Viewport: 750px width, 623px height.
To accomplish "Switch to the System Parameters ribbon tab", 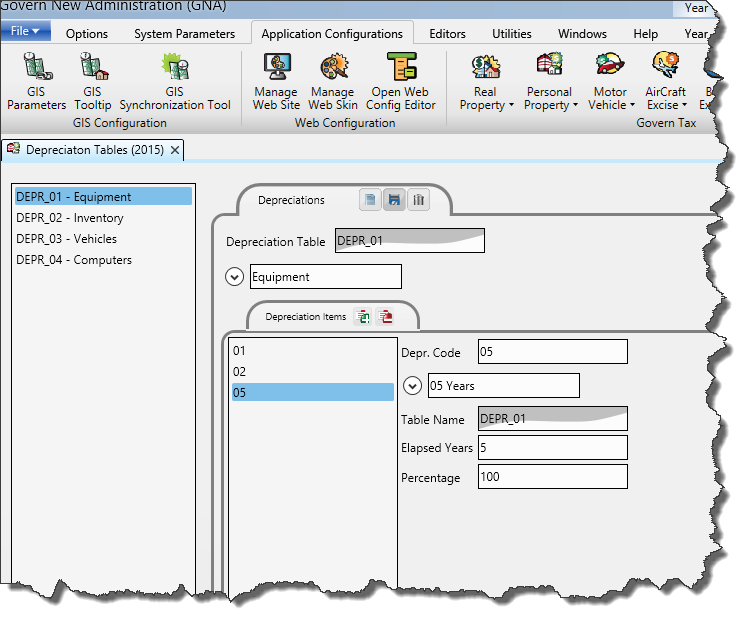I will click(x=184, y=34).
